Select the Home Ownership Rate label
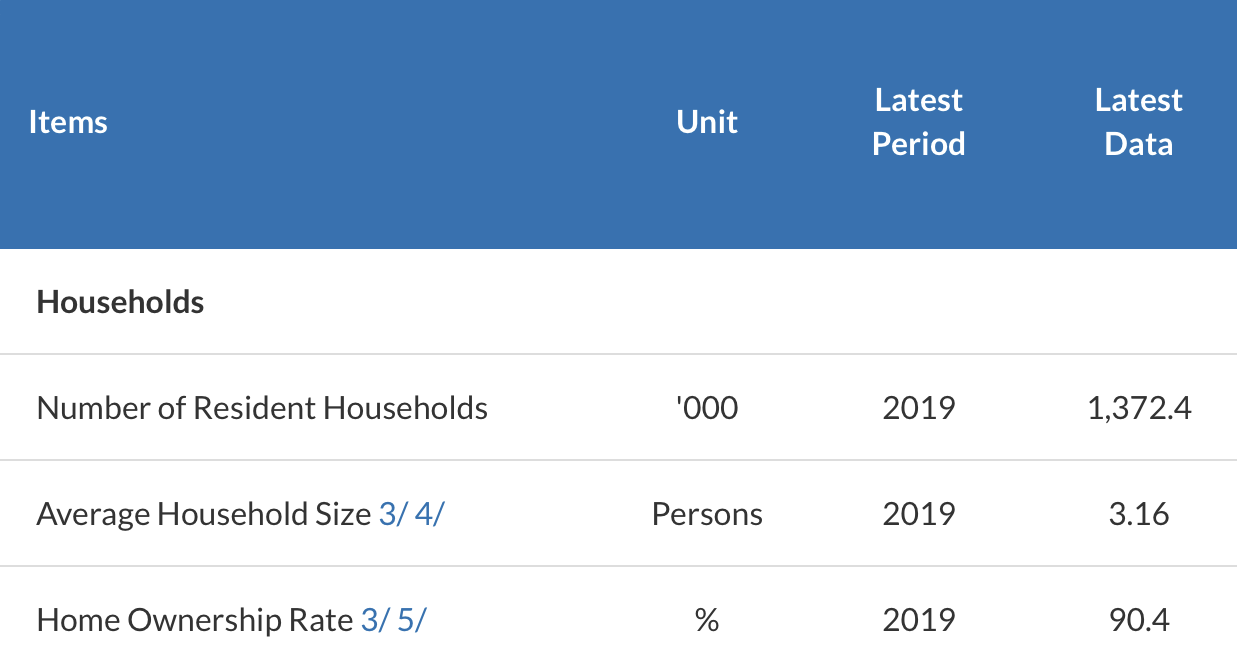 (195, 620)
